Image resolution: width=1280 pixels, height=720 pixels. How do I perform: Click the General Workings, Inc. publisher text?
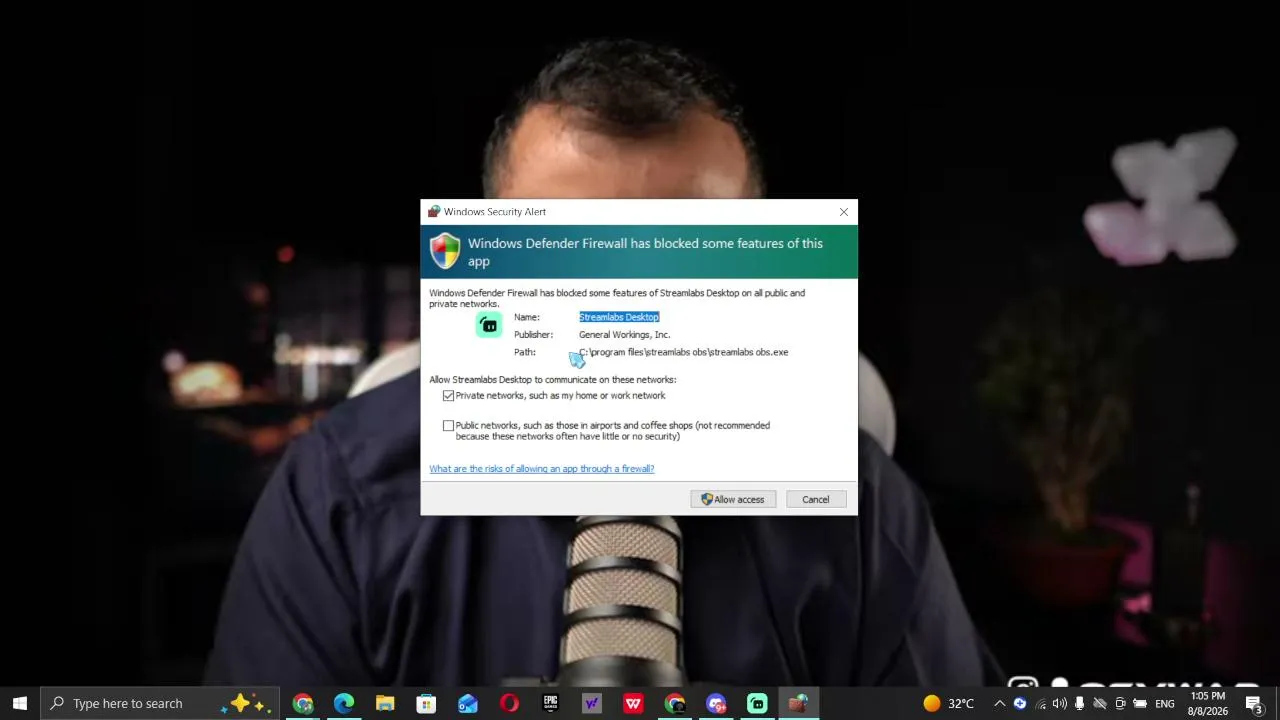point(624,335)
